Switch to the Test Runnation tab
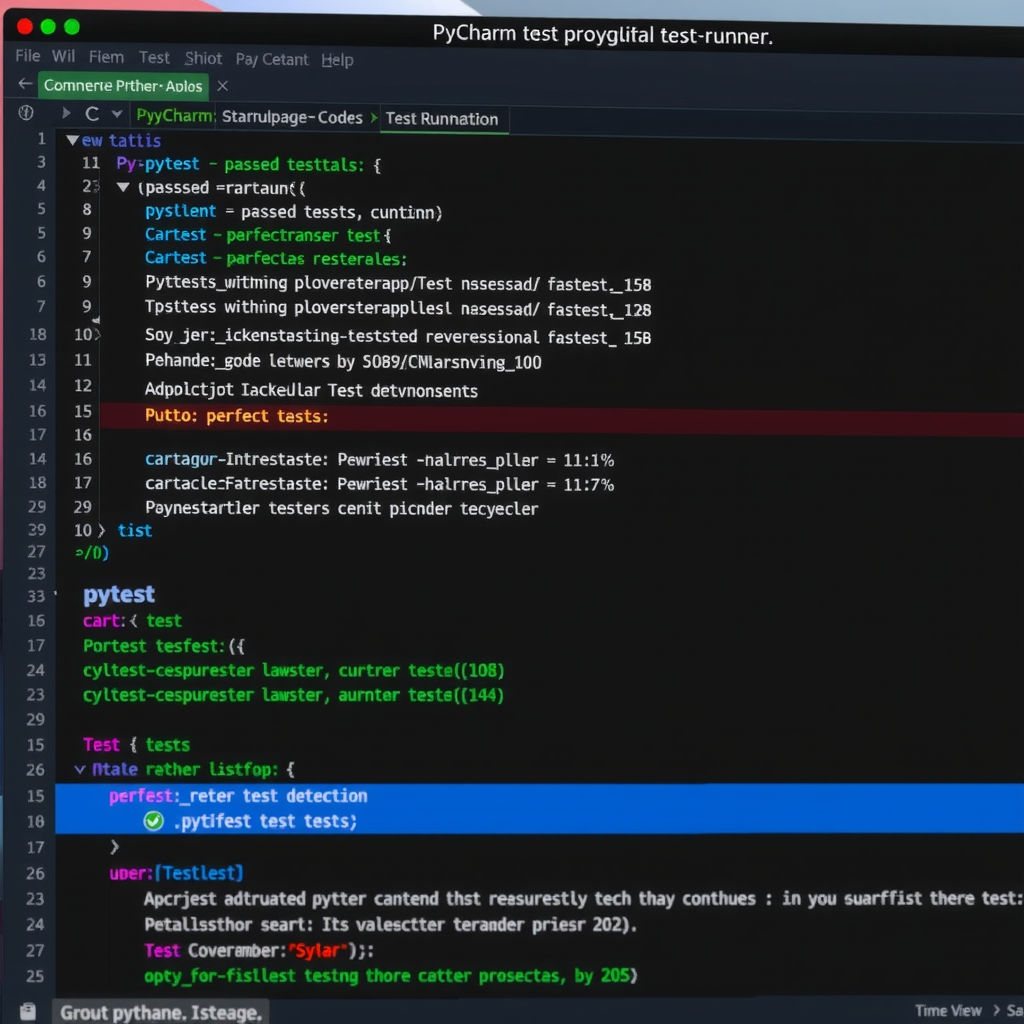 point(443,118)
